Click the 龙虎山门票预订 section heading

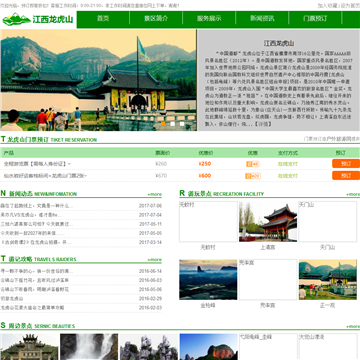(x=49, y=139)
